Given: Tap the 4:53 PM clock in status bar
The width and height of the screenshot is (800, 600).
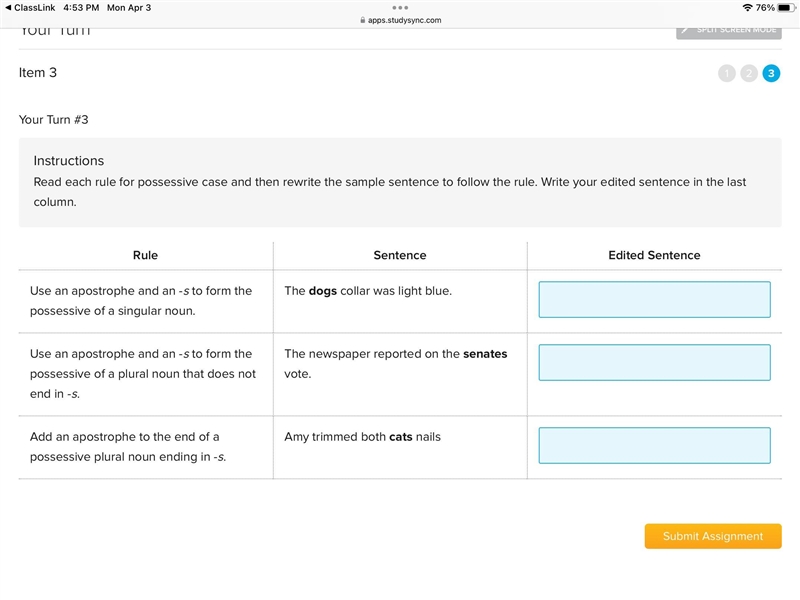Looking at the screenshot, I should 81,8.
